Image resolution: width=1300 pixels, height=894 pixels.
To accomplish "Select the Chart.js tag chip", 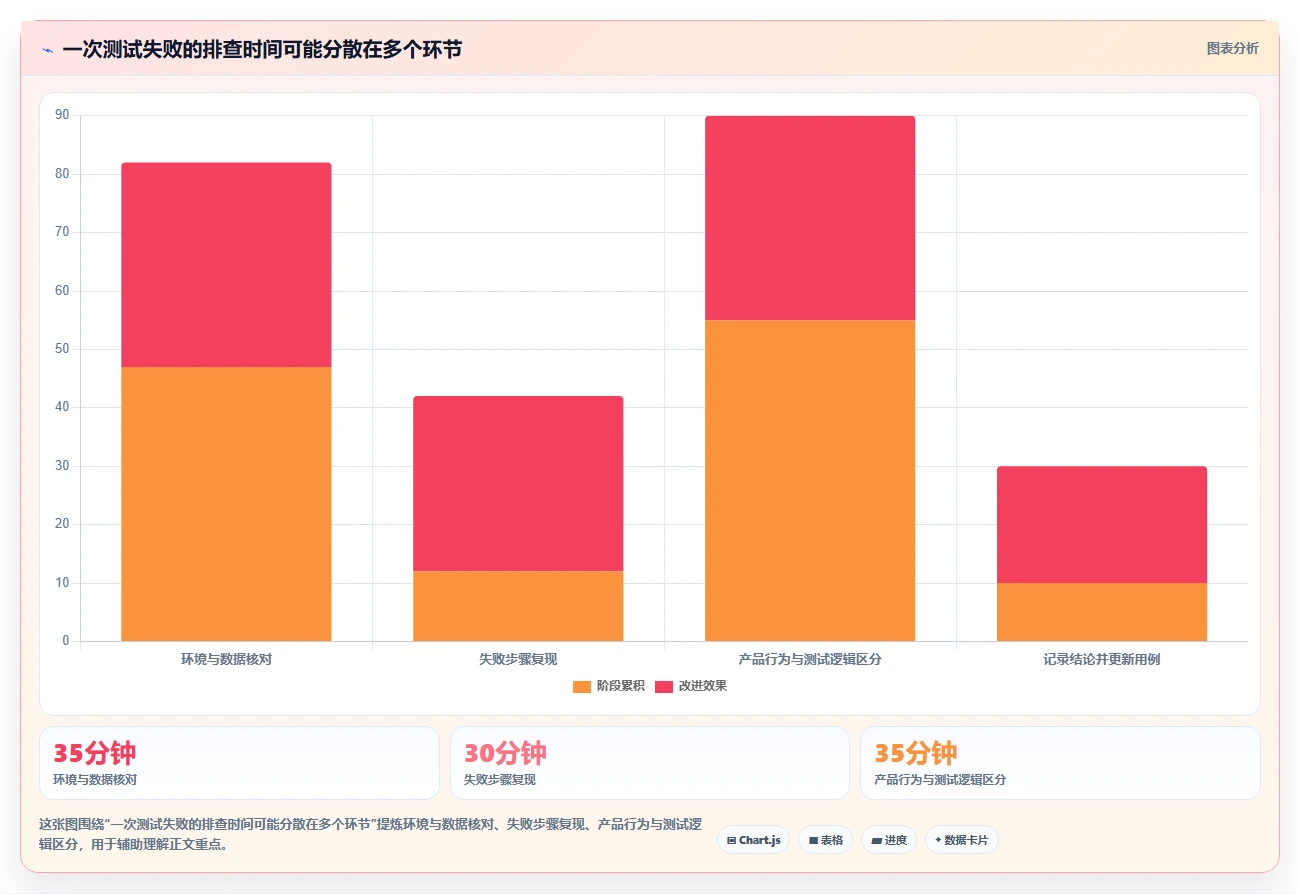I will coord(753,840).
